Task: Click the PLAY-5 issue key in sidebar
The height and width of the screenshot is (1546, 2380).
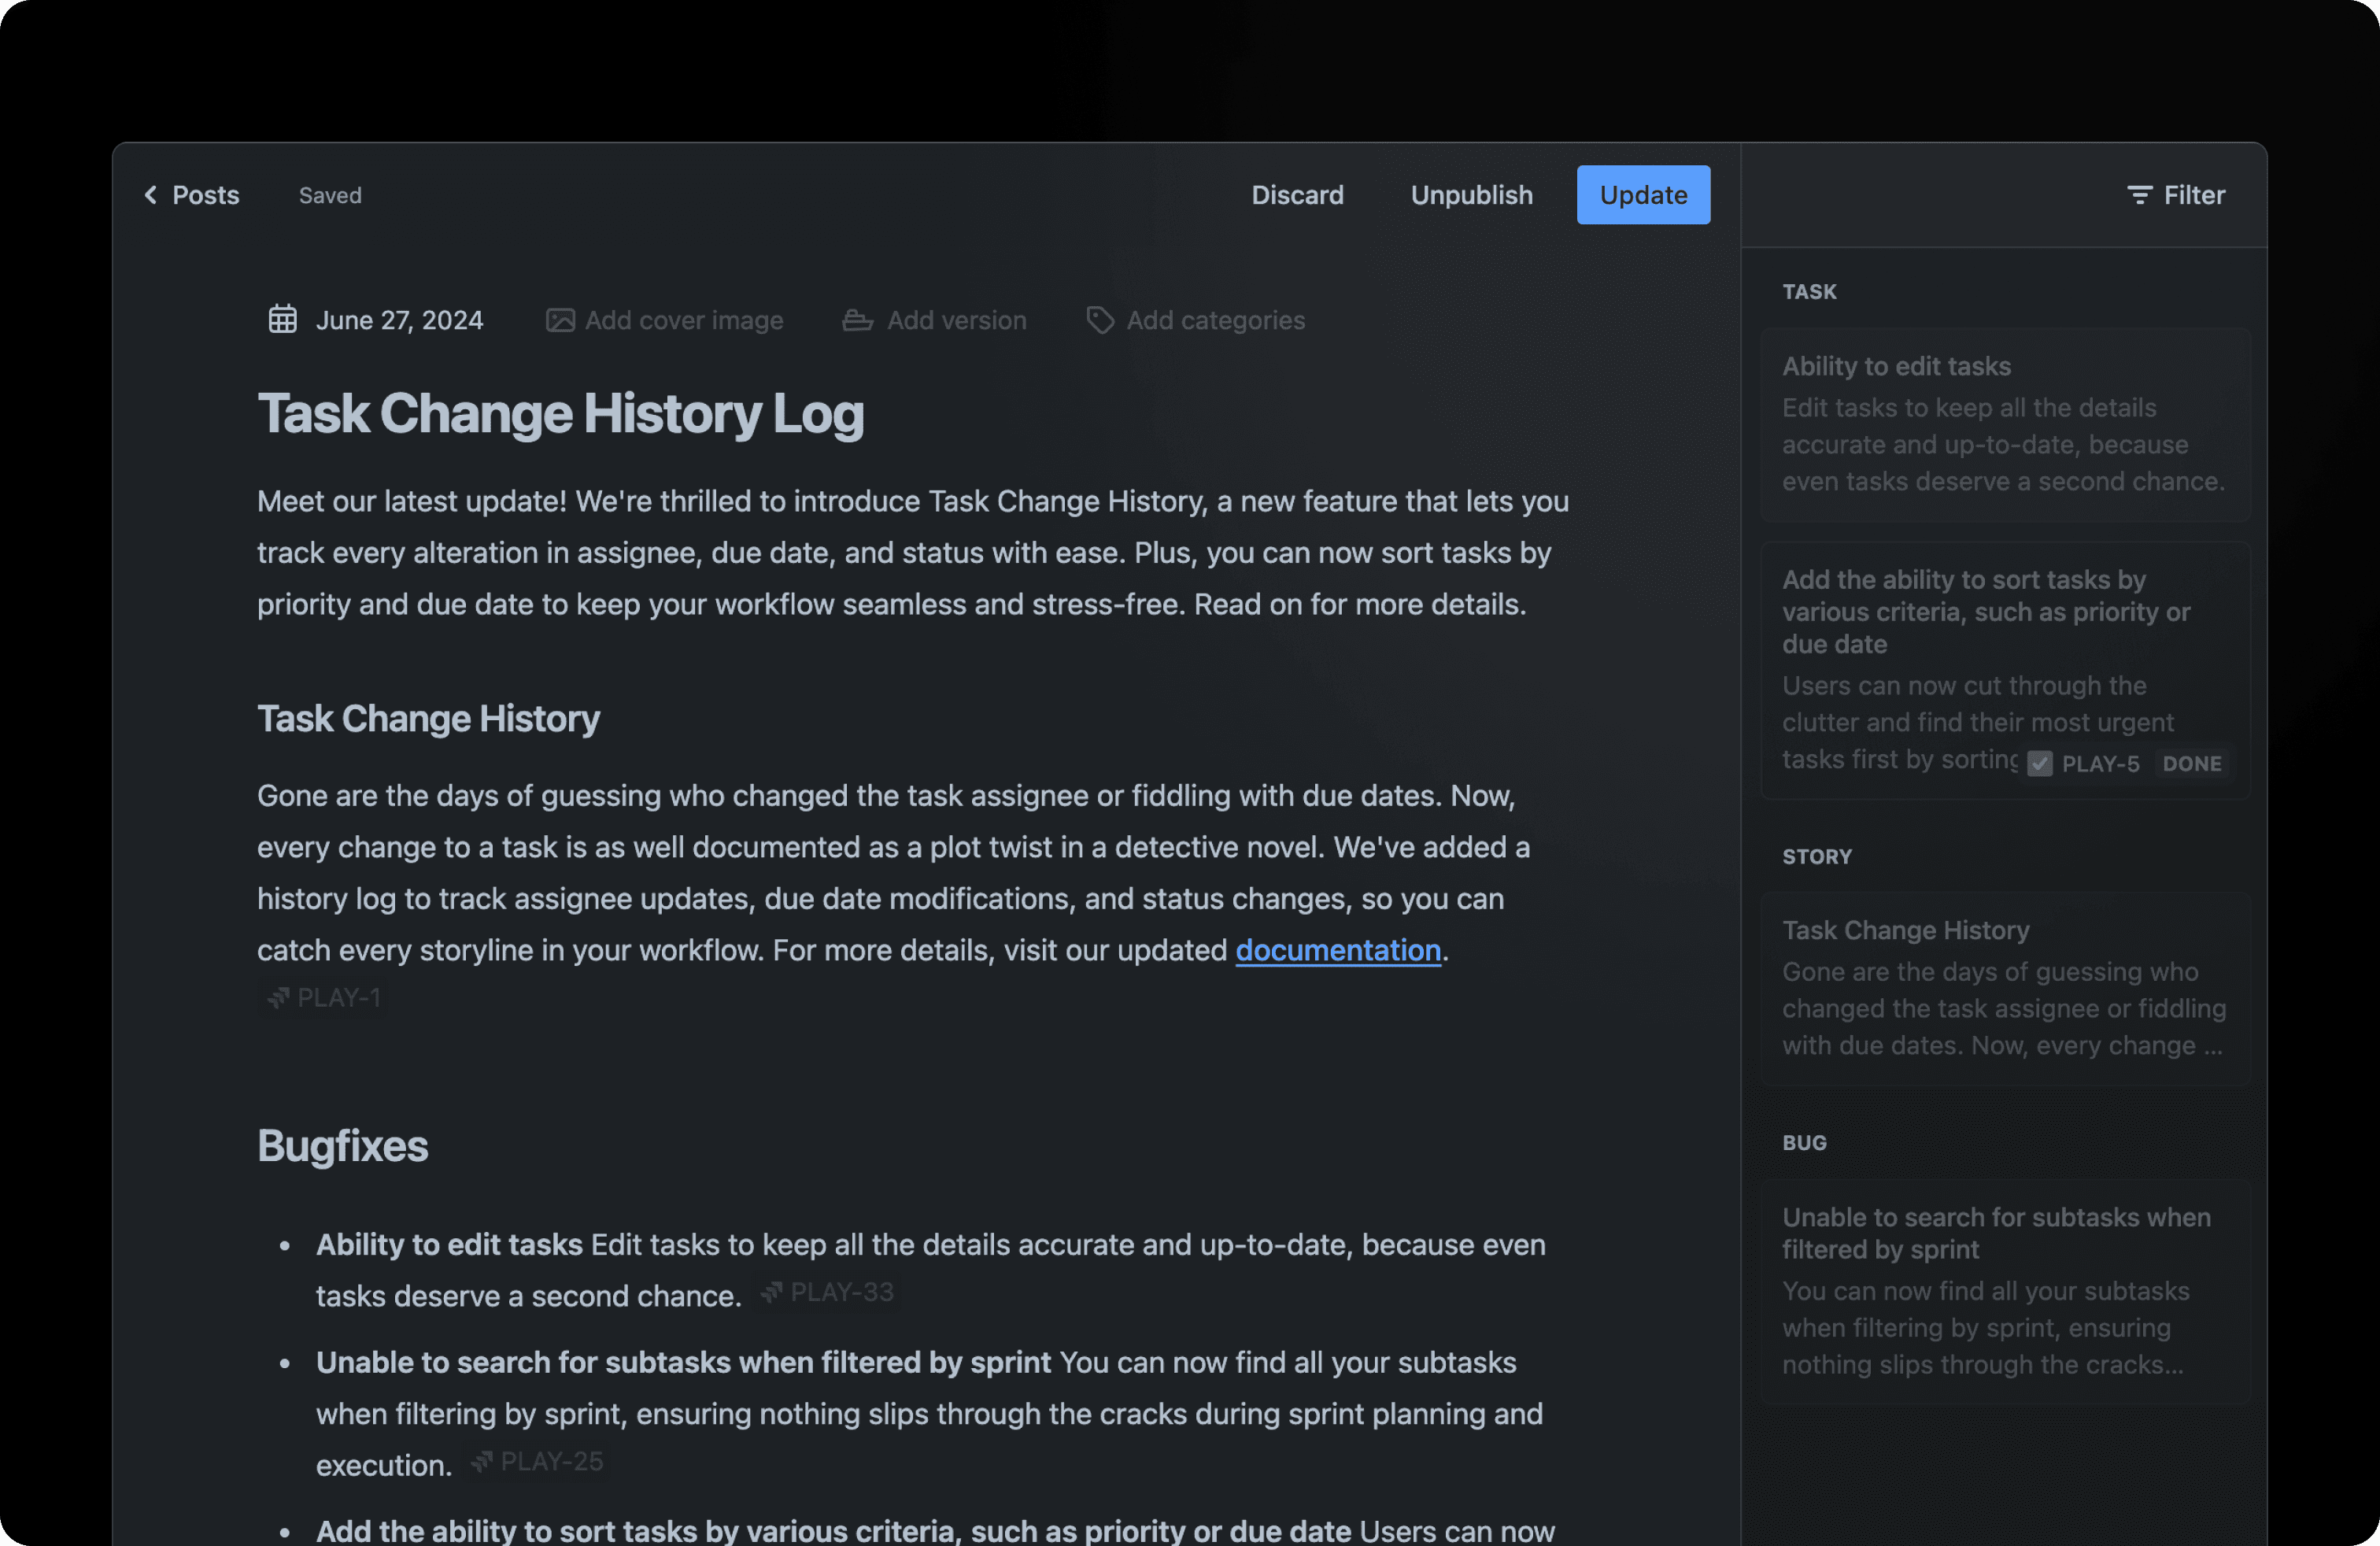Action: (2100, 763)
